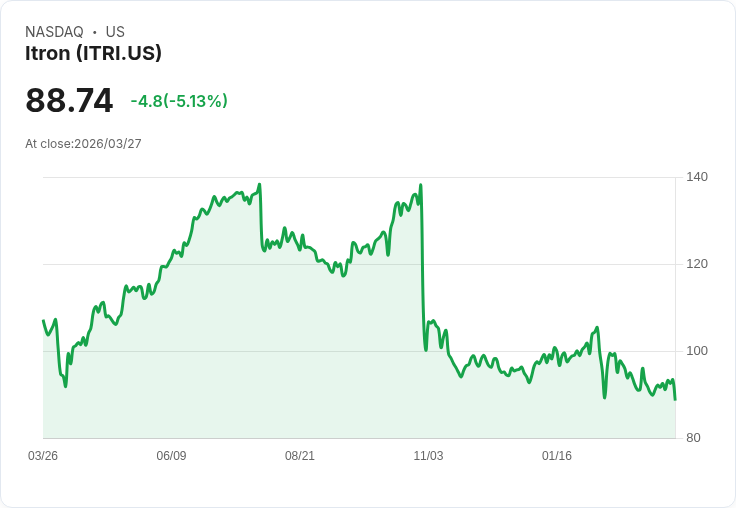Click the -4.8(-5.13%) price change
Screen dimensions: 736x508
tap(179, 101)
